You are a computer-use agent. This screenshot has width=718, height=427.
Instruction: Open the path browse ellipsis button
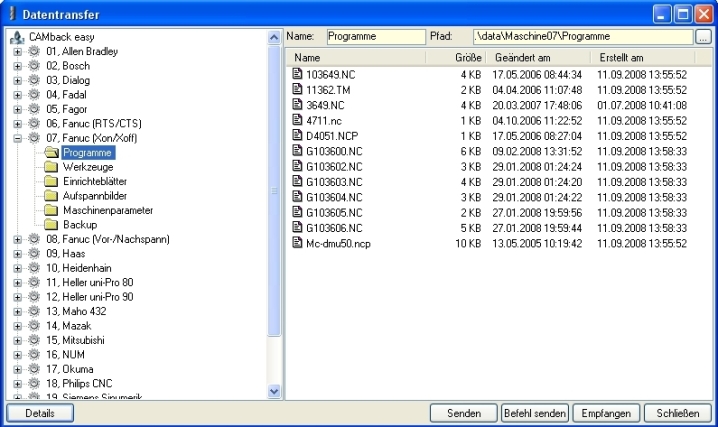pyautogui.click(x=704, y=37)
